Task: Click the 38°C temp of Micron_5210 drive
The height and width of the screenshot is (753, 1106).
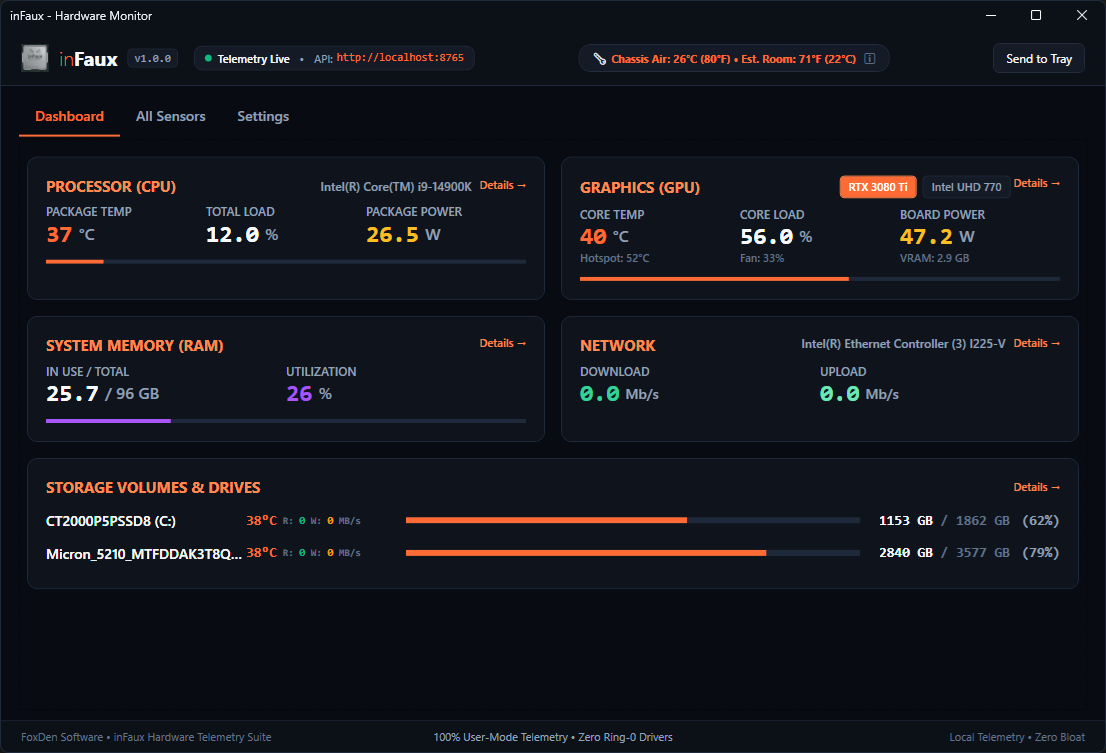Action: tap(261, 553)
